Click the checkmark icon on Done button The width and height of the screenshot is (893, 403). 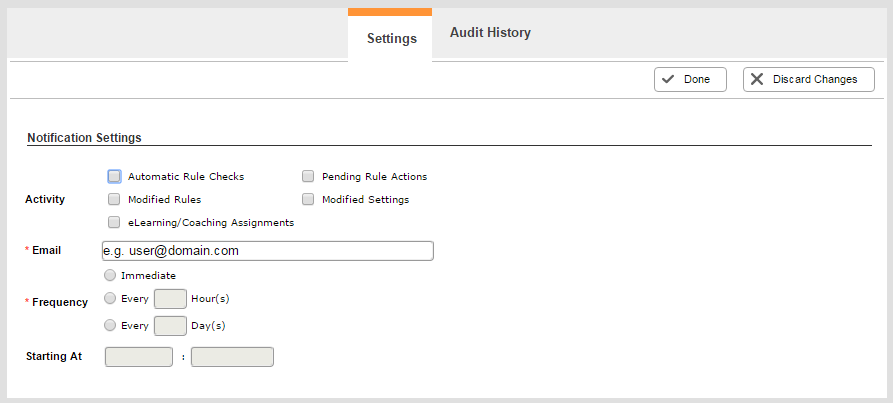pos(669,79)
